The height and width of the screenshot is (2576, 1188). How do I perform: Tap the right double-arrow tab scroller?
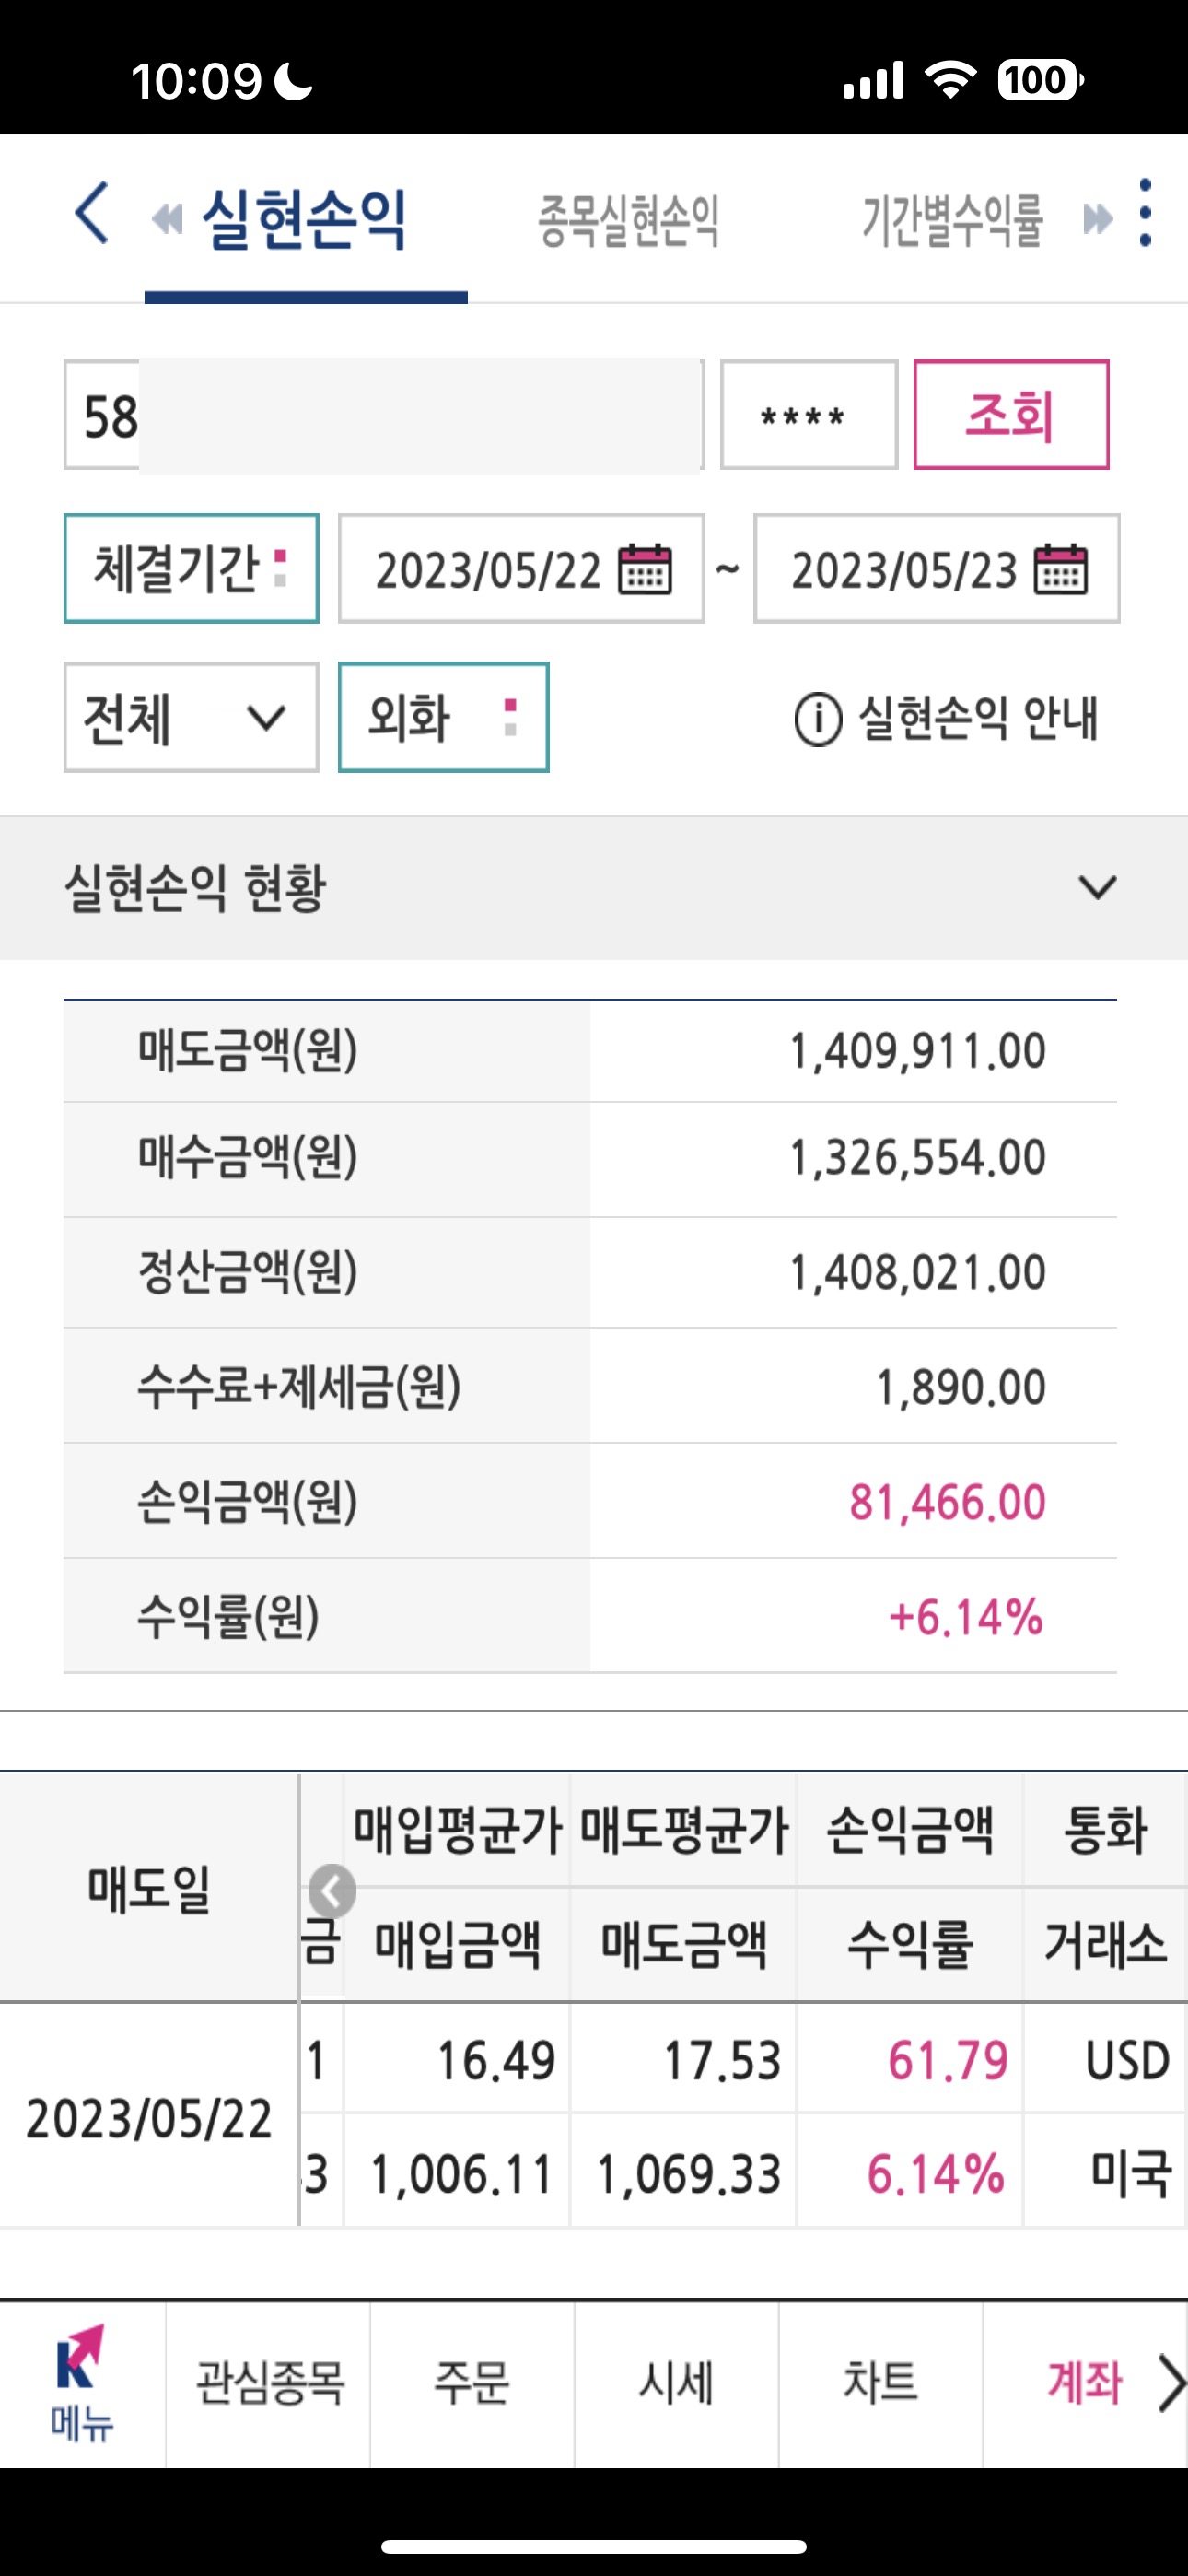click(1098, 218)
